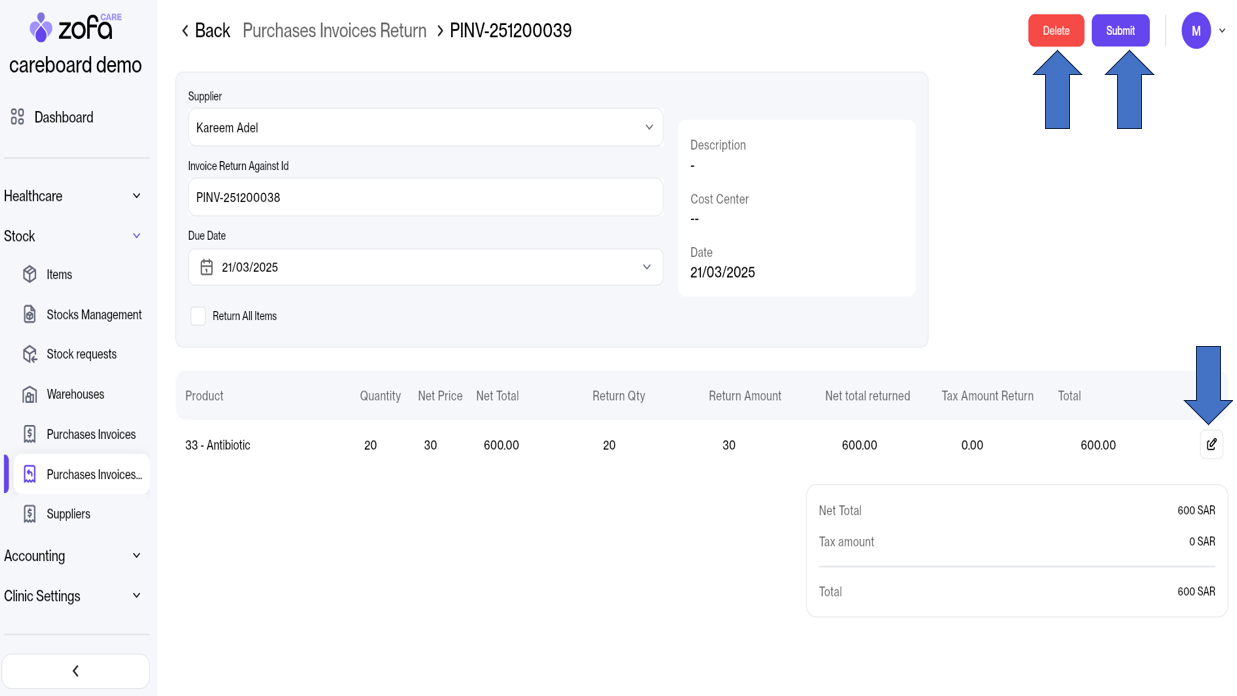Viewport: 1237px width, 696px height.
Task: Submit the purchase invoice return
Action: click(1119, 30)
